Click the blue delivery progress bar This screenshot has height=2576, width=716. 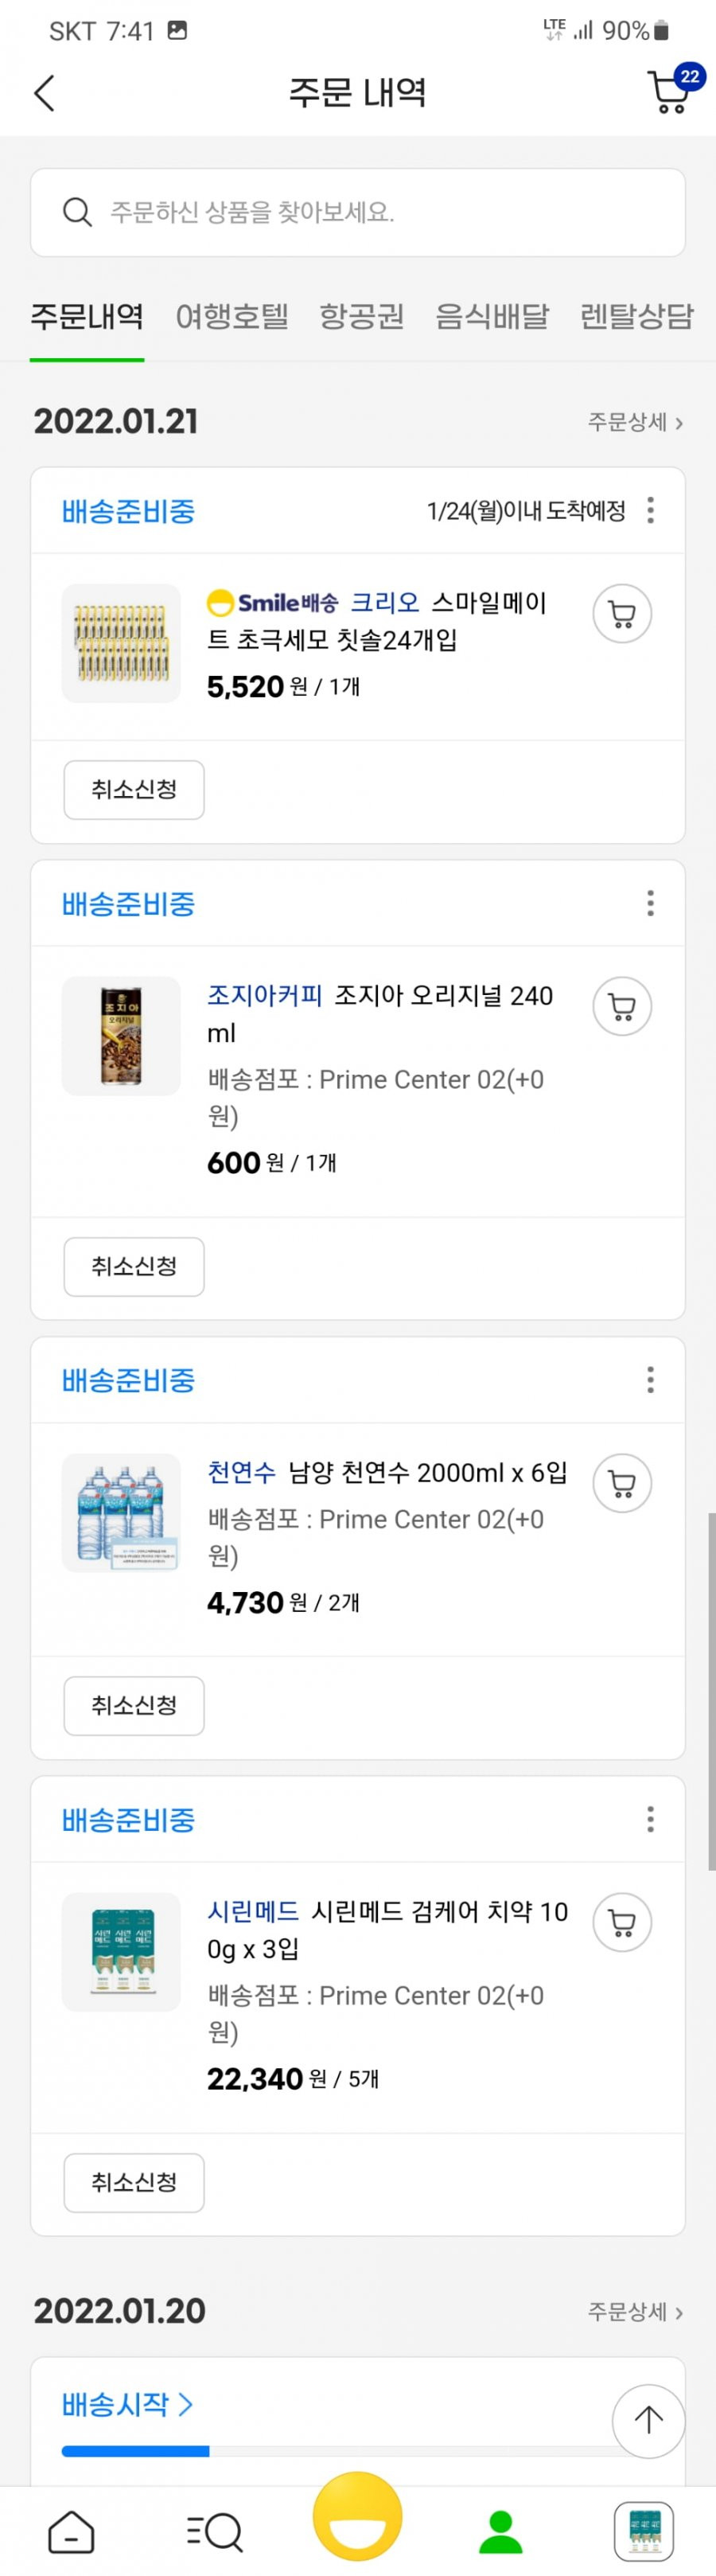tap(135, 2450)
